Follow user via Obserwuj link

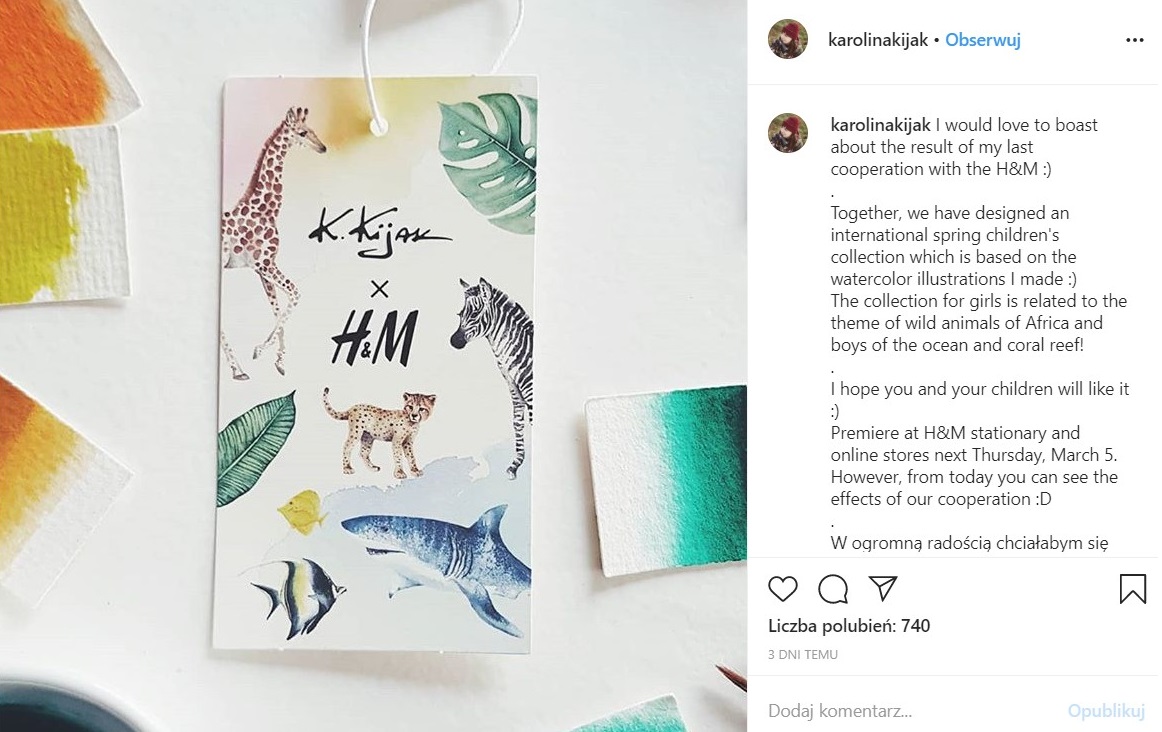pos(983,40)
